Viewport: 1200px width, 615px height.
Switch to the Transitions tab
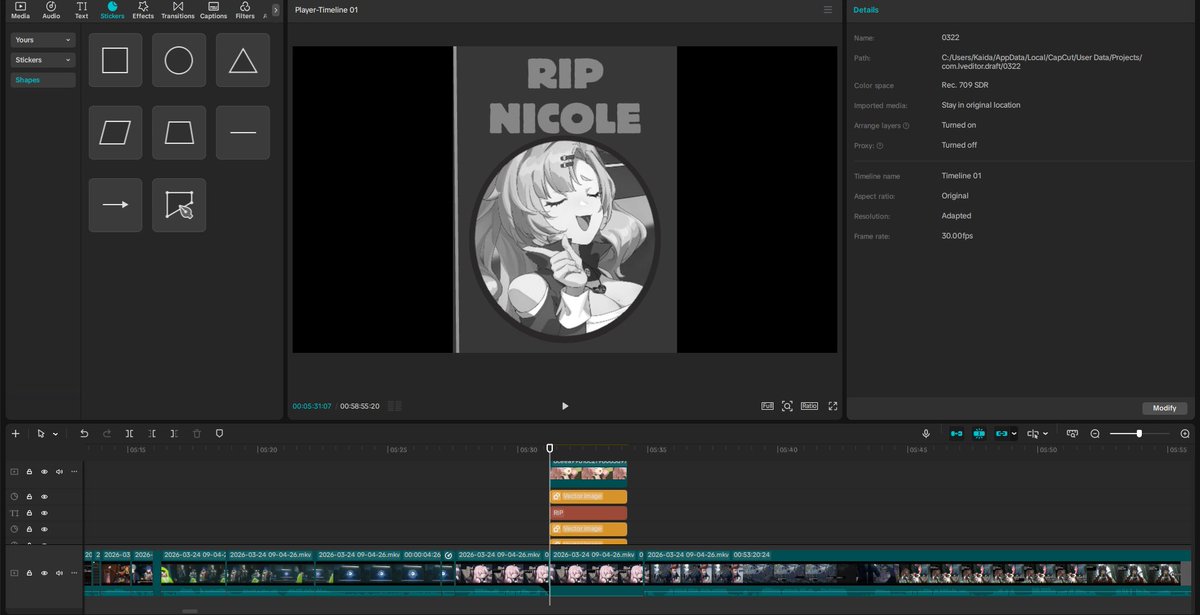(x=178, y=10)
